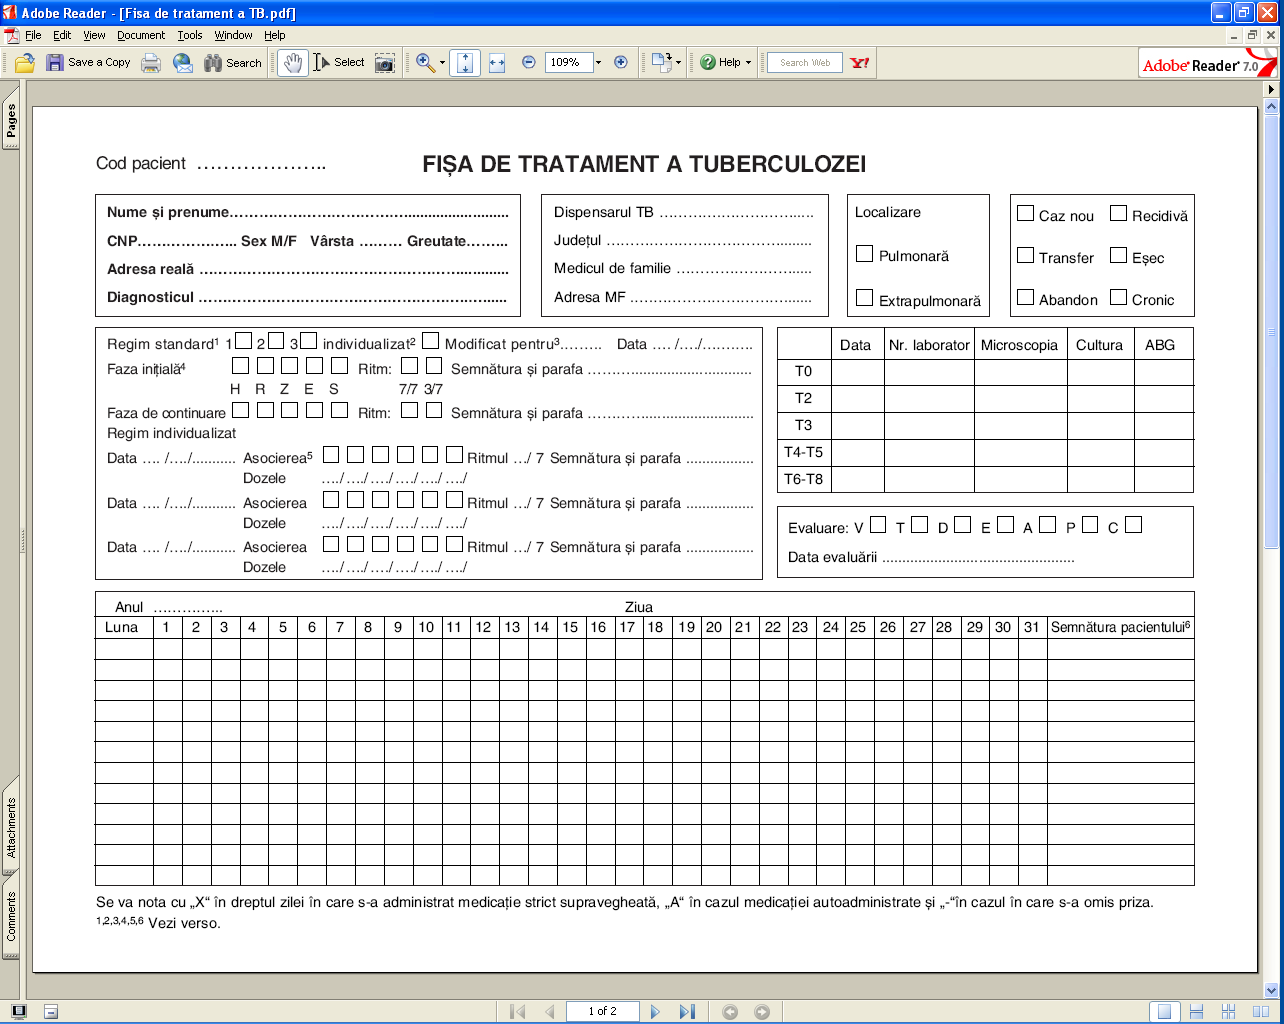This screenshot has height=1024, width=1284.
Task: Switch to Facing pages layout
Action: [x=1260, y=1012]
